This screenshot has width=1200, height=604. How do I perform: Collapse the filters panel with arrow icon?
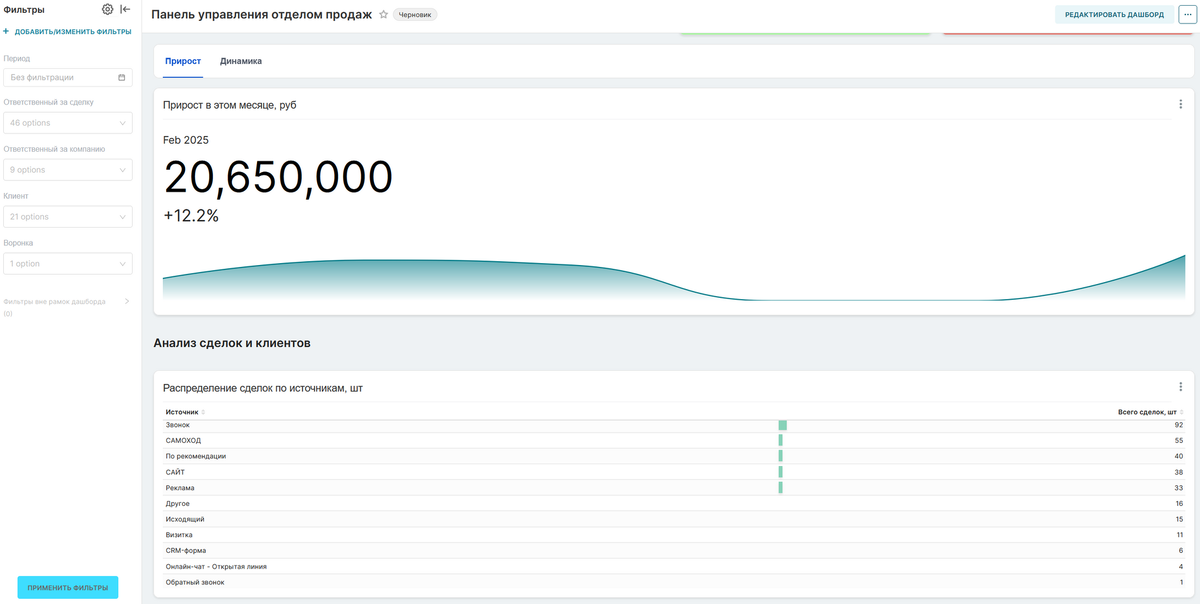[x=125, y=9]
